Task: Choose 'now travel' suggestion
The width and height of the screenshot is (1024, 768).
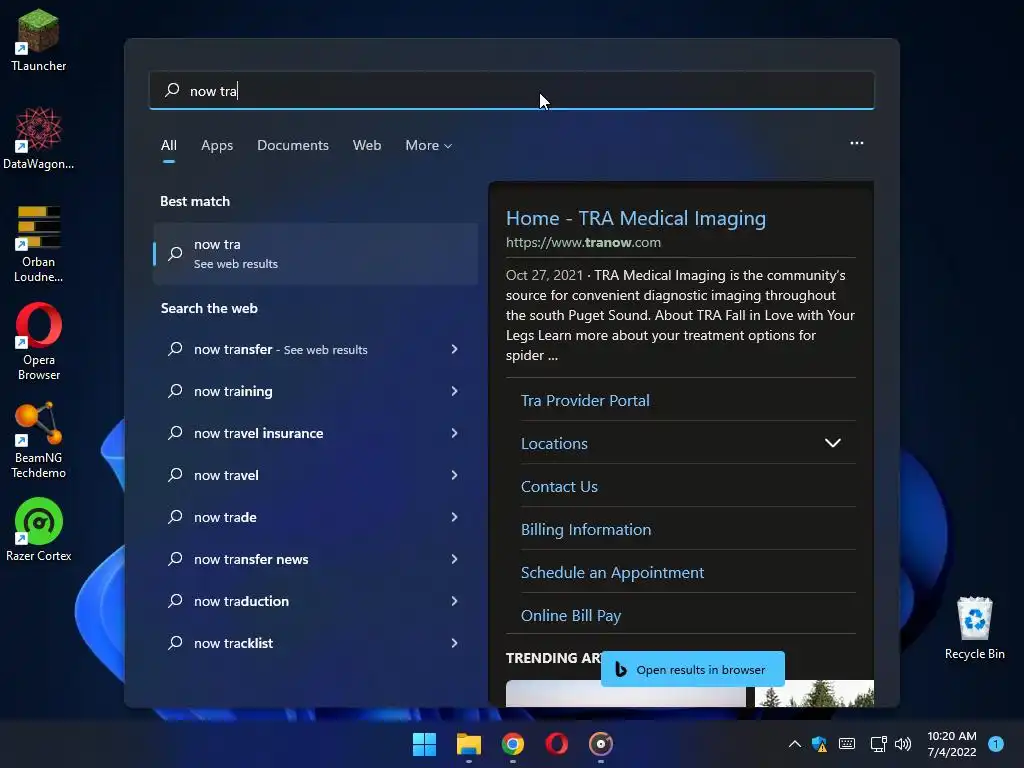Action: click(x=315, y=475)
